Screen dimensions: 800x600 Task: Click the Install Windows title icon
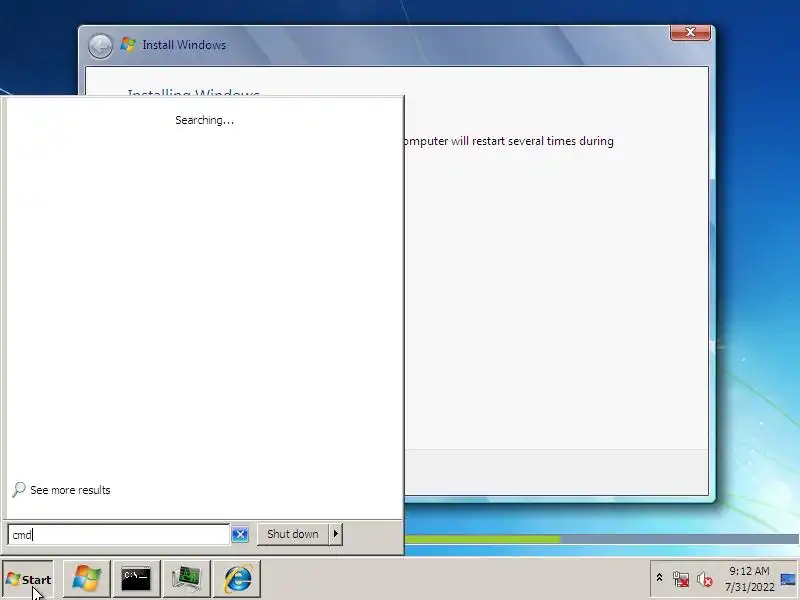[x=128, y=44]
